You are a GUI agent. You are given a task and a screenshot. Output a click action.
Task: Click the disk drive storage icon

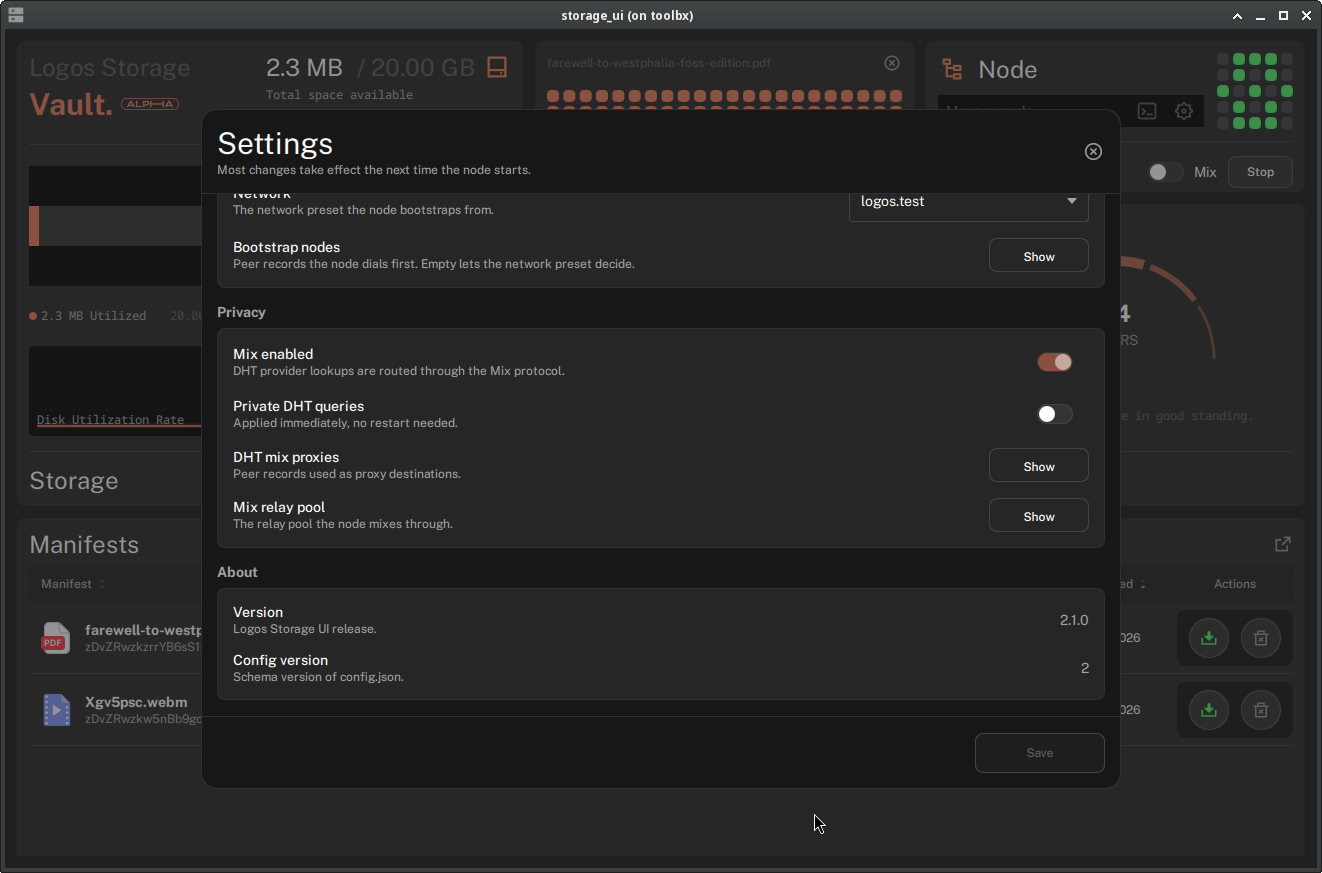497,67
